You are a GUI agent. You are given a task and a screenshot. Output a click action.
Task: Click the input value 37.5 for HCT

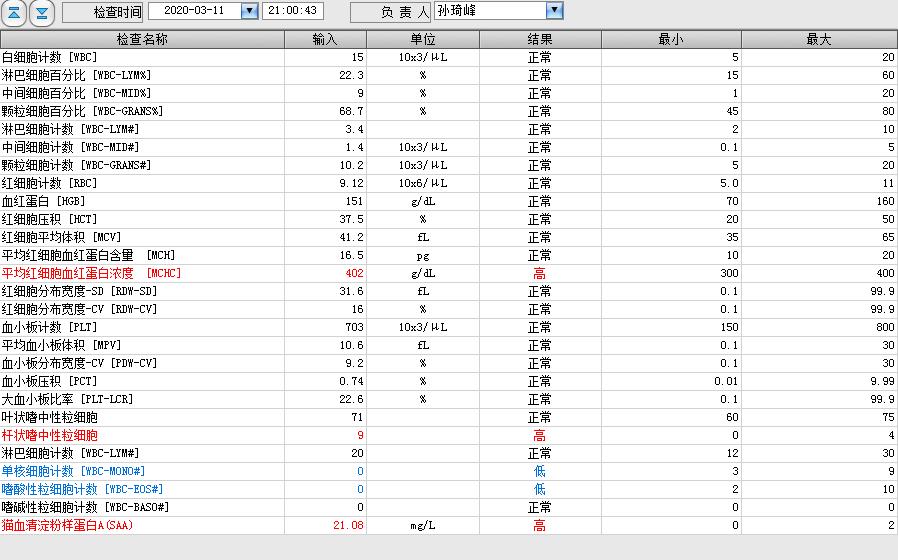coord(351,219)
